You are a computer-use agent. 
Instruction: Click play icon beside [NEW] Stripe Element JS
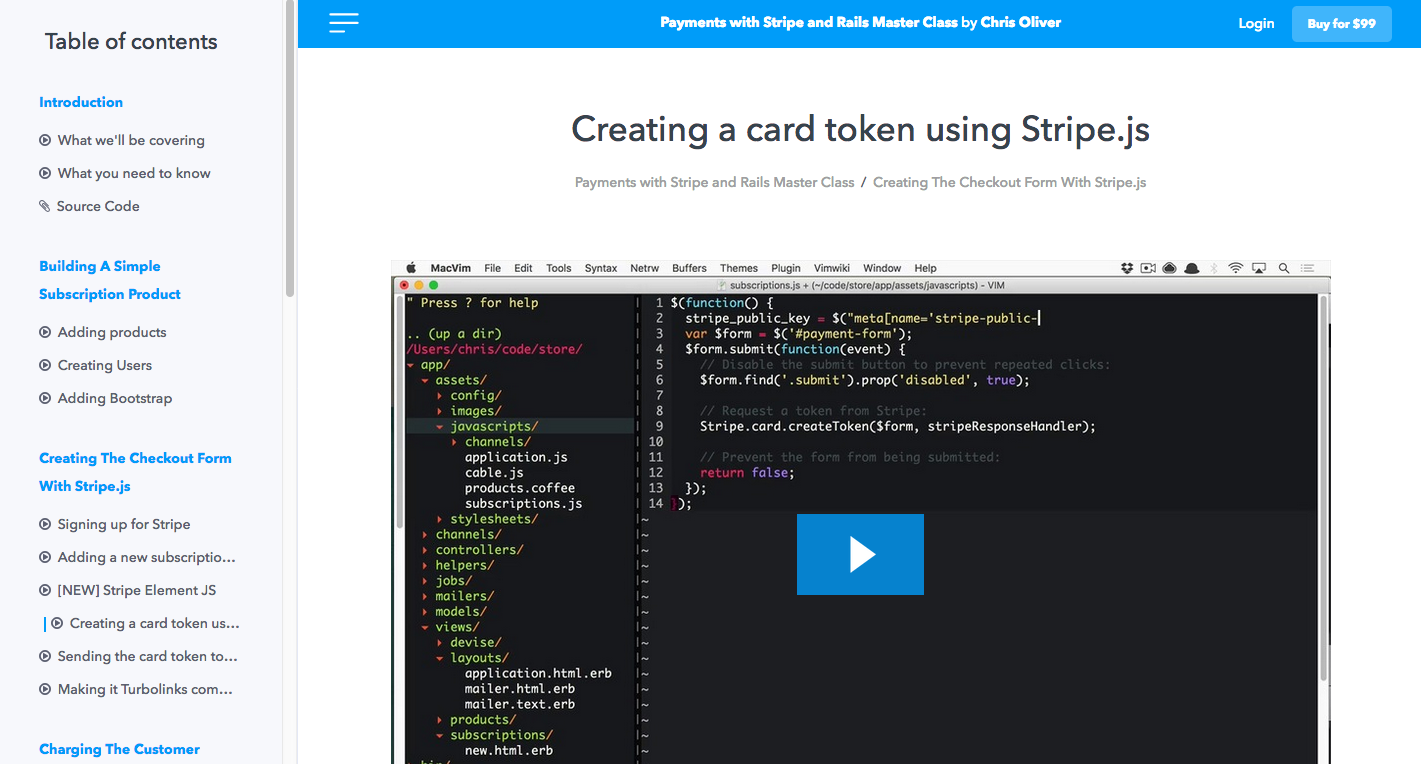[x=45, y=590]
